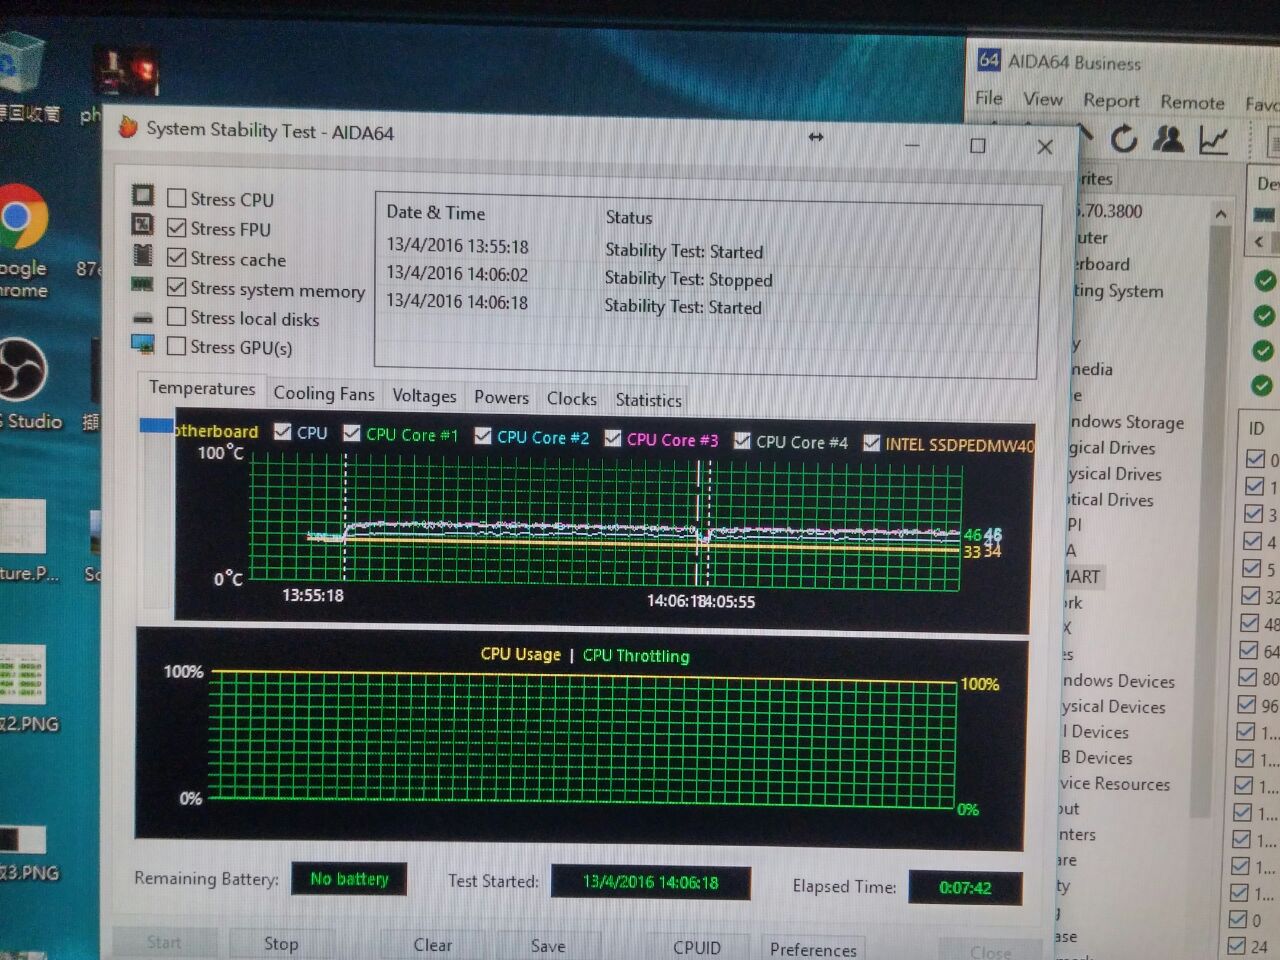Open Google Chrome desktop icon
Image resolution: width=1280 pixels, height=960 pixels.
click(x=21, y=241)
